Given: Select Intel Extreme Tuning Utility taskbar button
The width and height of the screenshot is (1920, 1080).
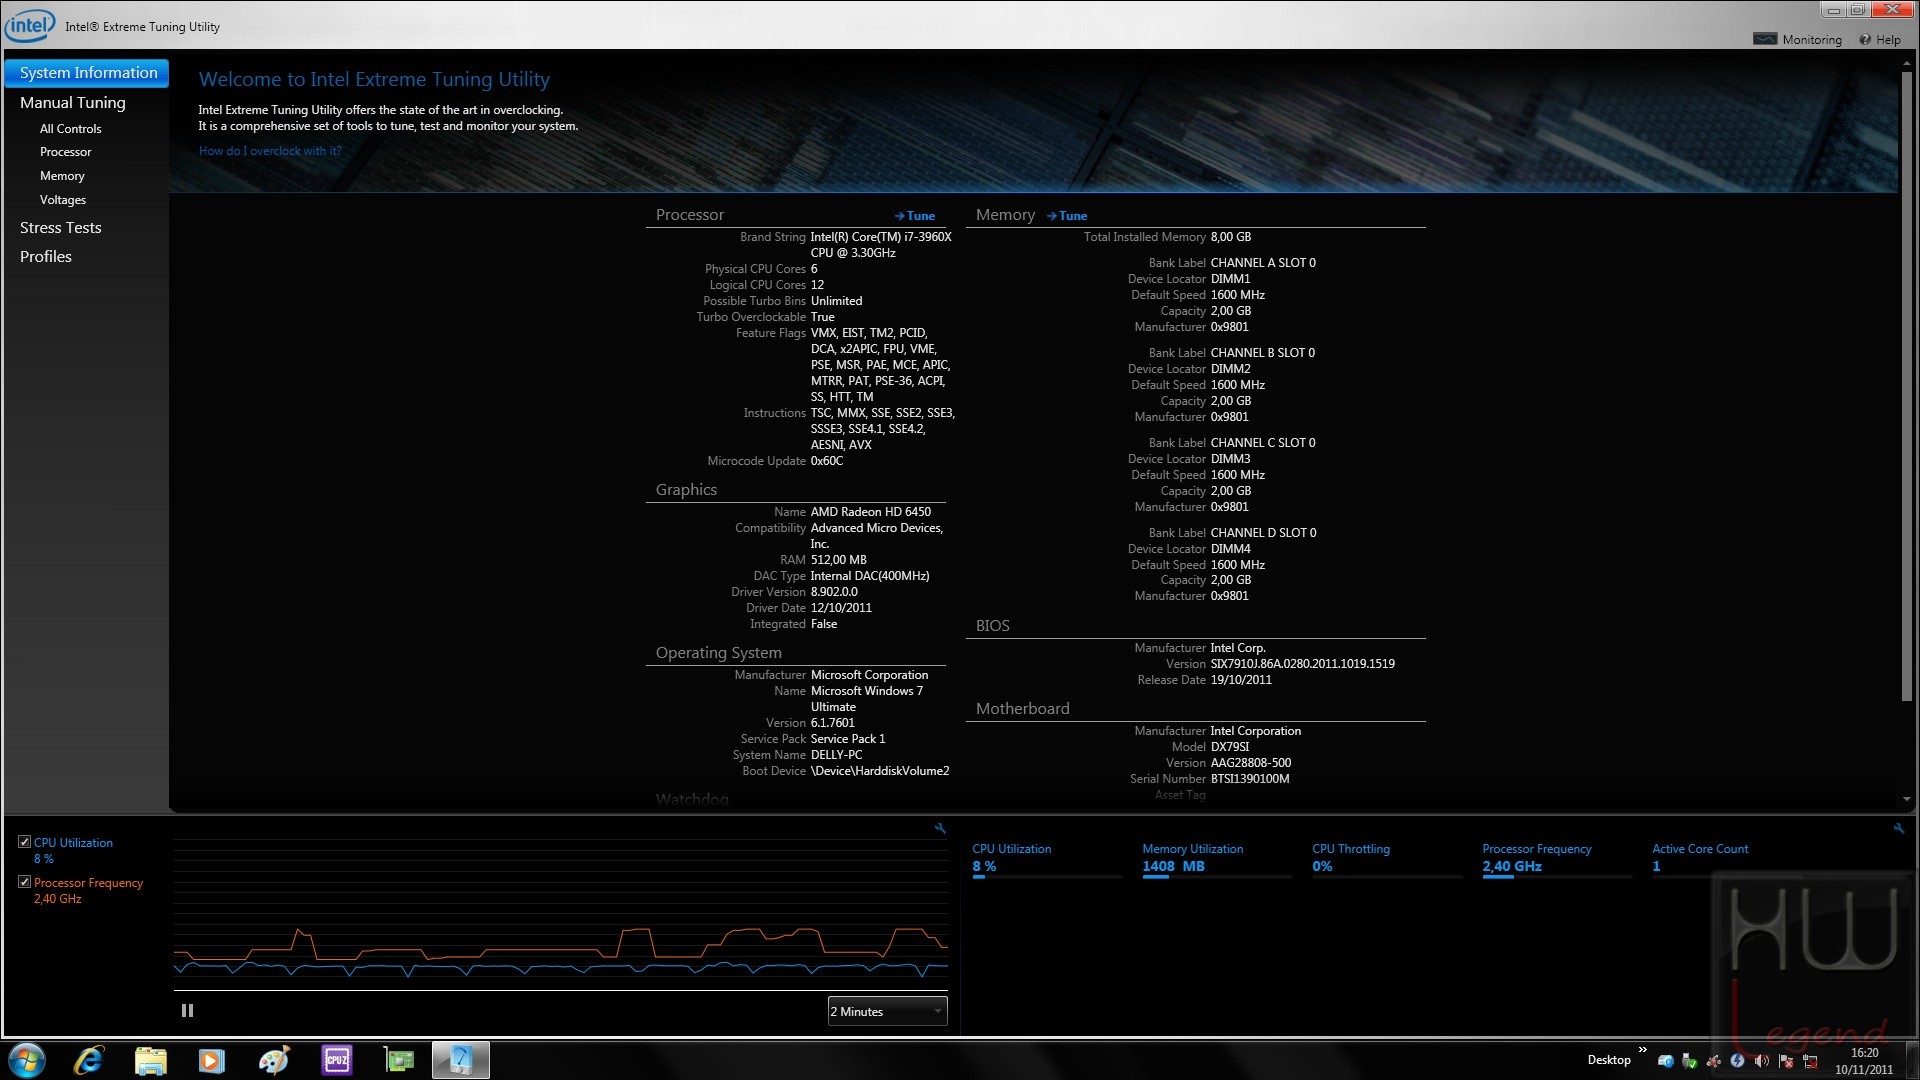Looking at the screenshot, I should pos(461,1060).
